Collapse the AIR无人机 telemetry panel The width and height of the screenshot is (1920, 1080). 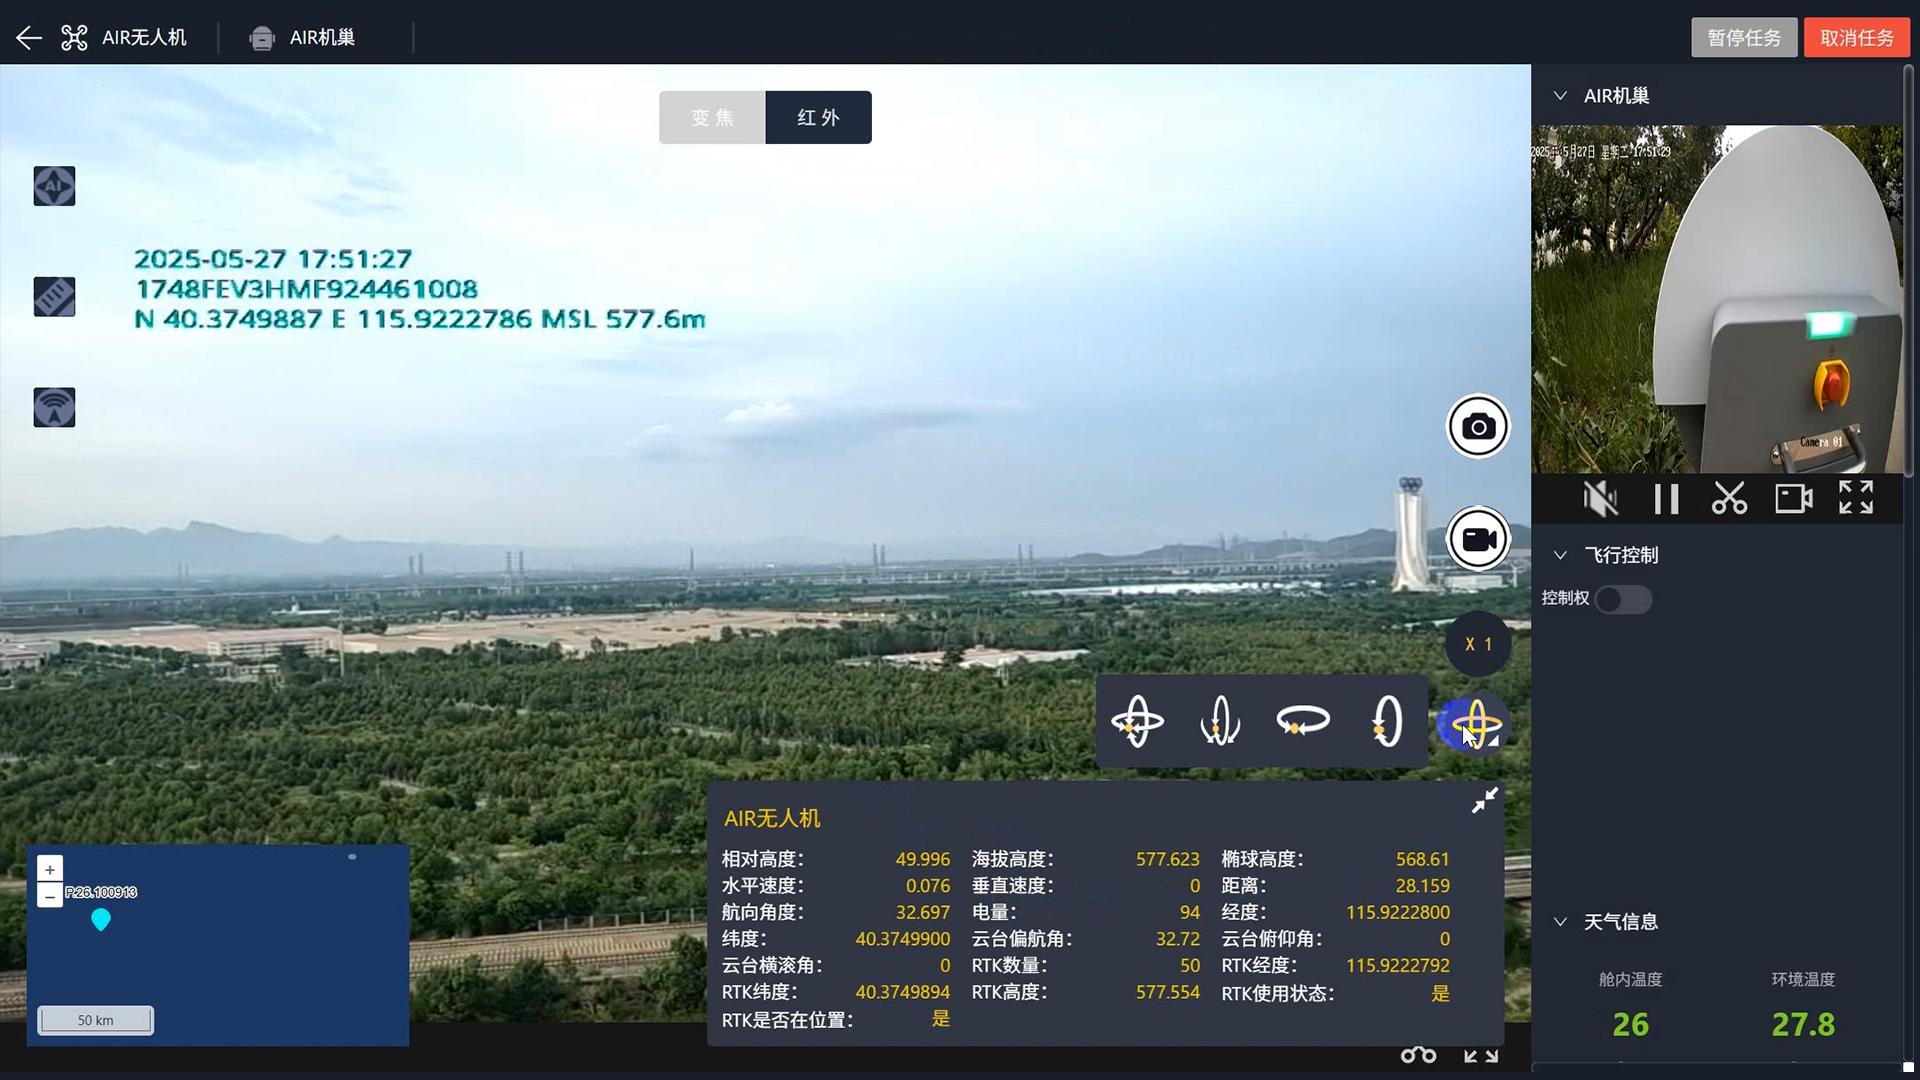pyautogui.click(x=1485, y=800)
